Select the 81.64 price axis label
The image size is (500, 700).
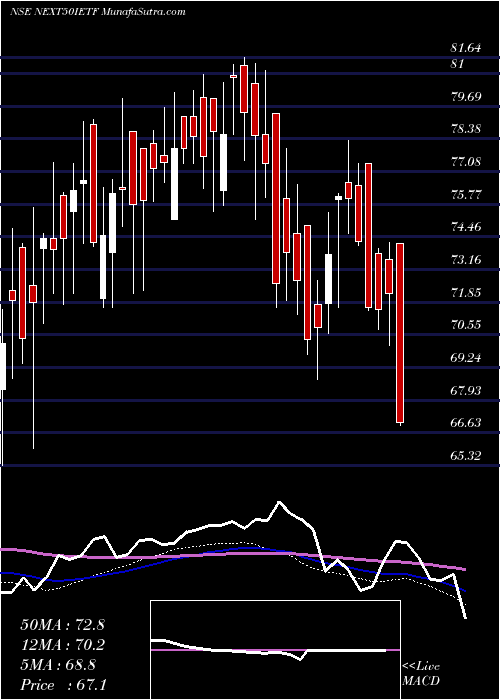coord(466,48)
